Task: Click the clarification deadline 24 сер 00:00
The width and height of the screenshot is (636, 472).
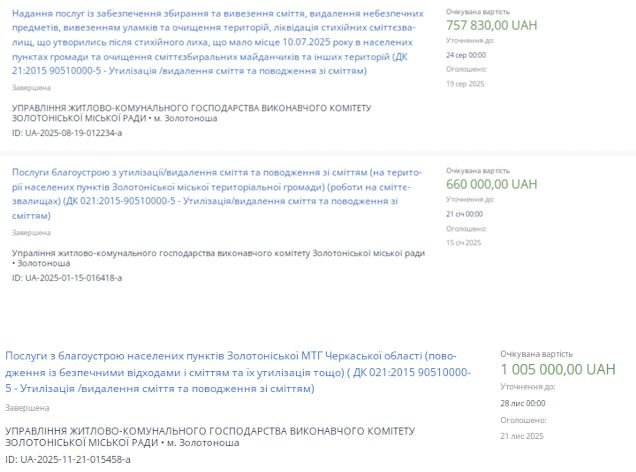Action: pyautogui.click(x=468, y=54)
